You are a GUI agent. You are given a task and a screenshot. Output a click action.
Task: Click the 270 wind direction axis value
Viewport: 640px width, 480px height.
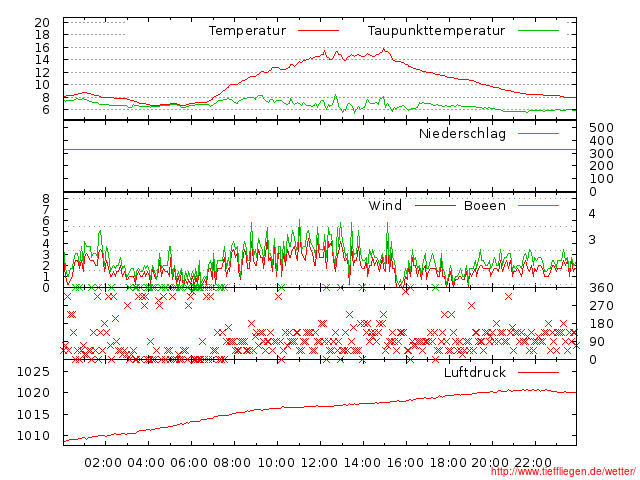point(601,306)
